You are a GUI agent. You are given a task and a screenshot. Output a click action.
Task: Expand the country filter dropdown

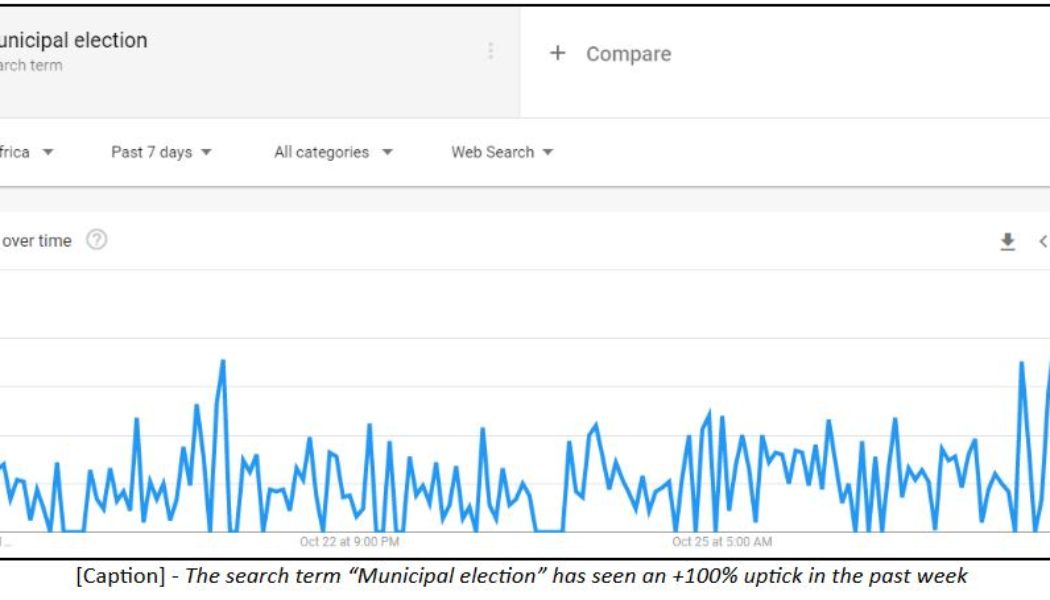point(25,152)
